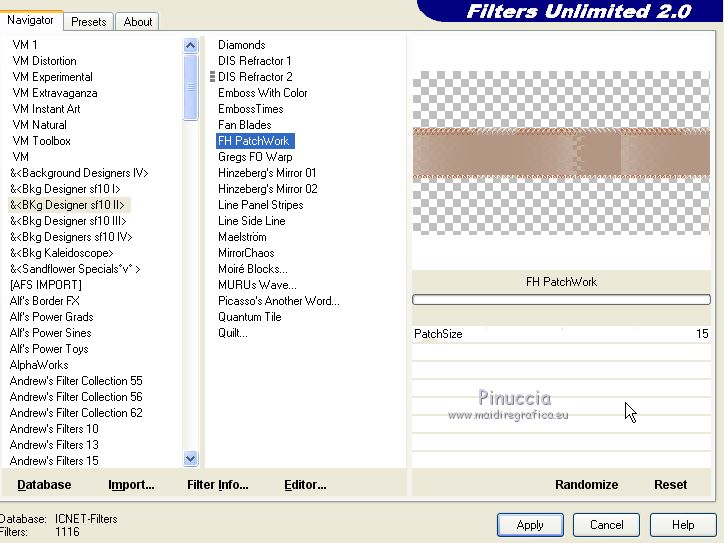Viewport: 724px width, 543px height.
Task: Choose Gregs FO Warp filter
Action: pyautogui.click(x=255, y=157)
